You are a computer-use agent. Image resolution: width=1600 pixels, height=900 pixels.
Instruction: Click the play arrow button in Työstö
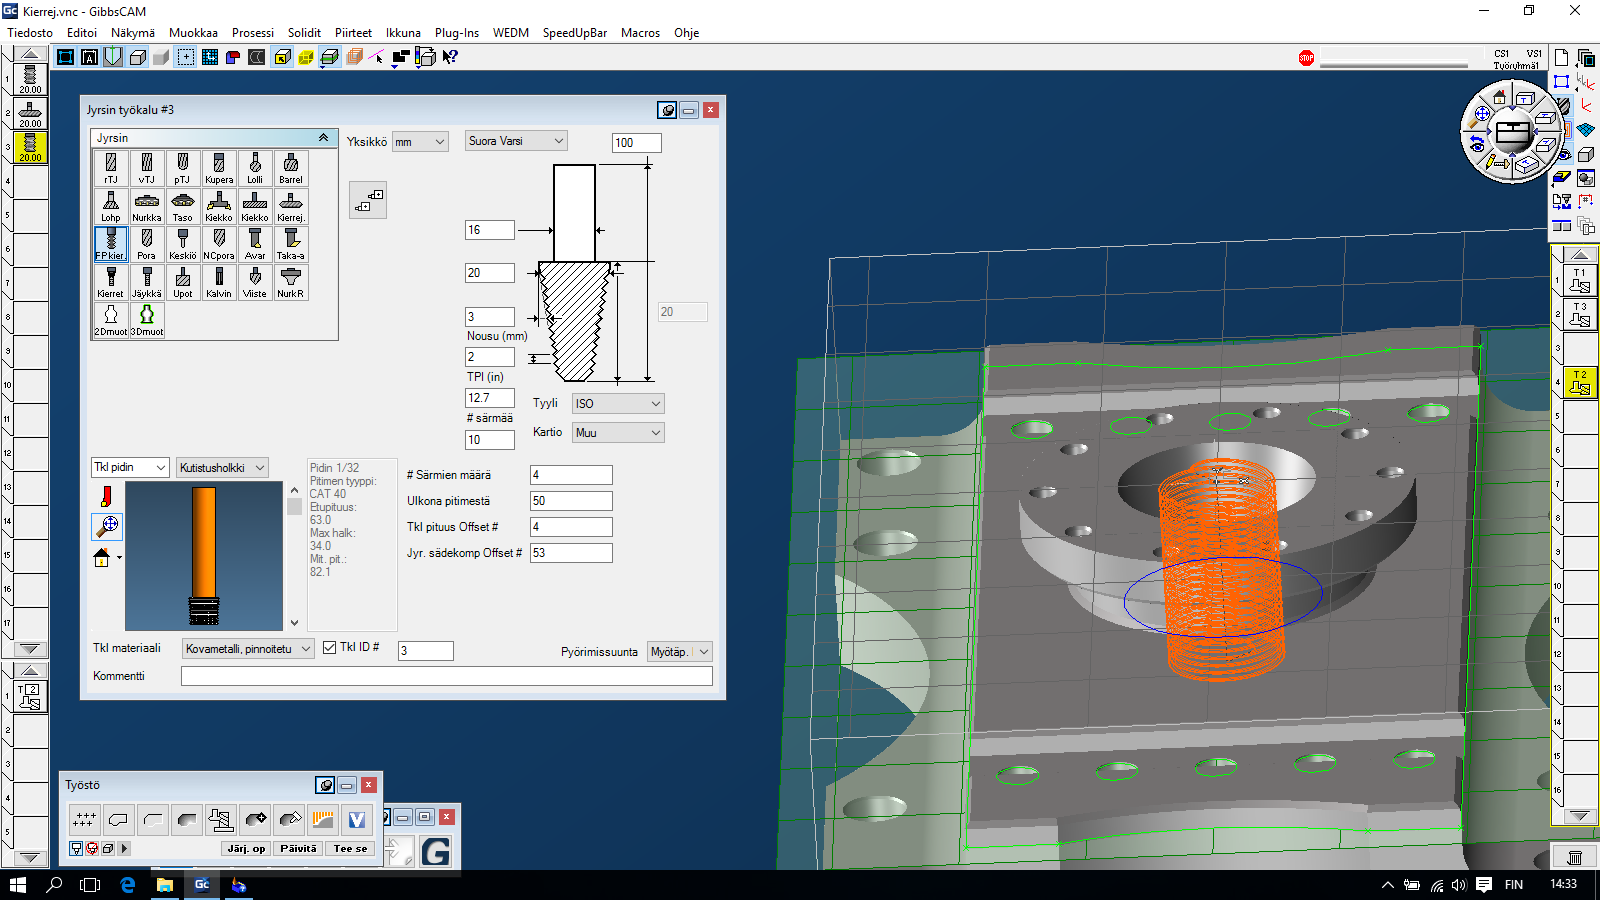124,848
